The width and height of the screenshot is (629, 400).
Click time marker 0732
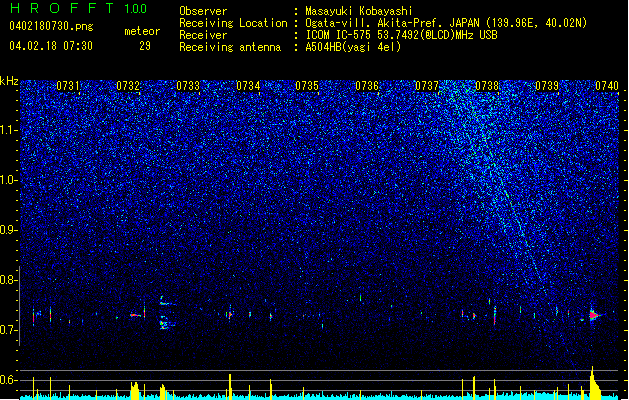[128, 86]
